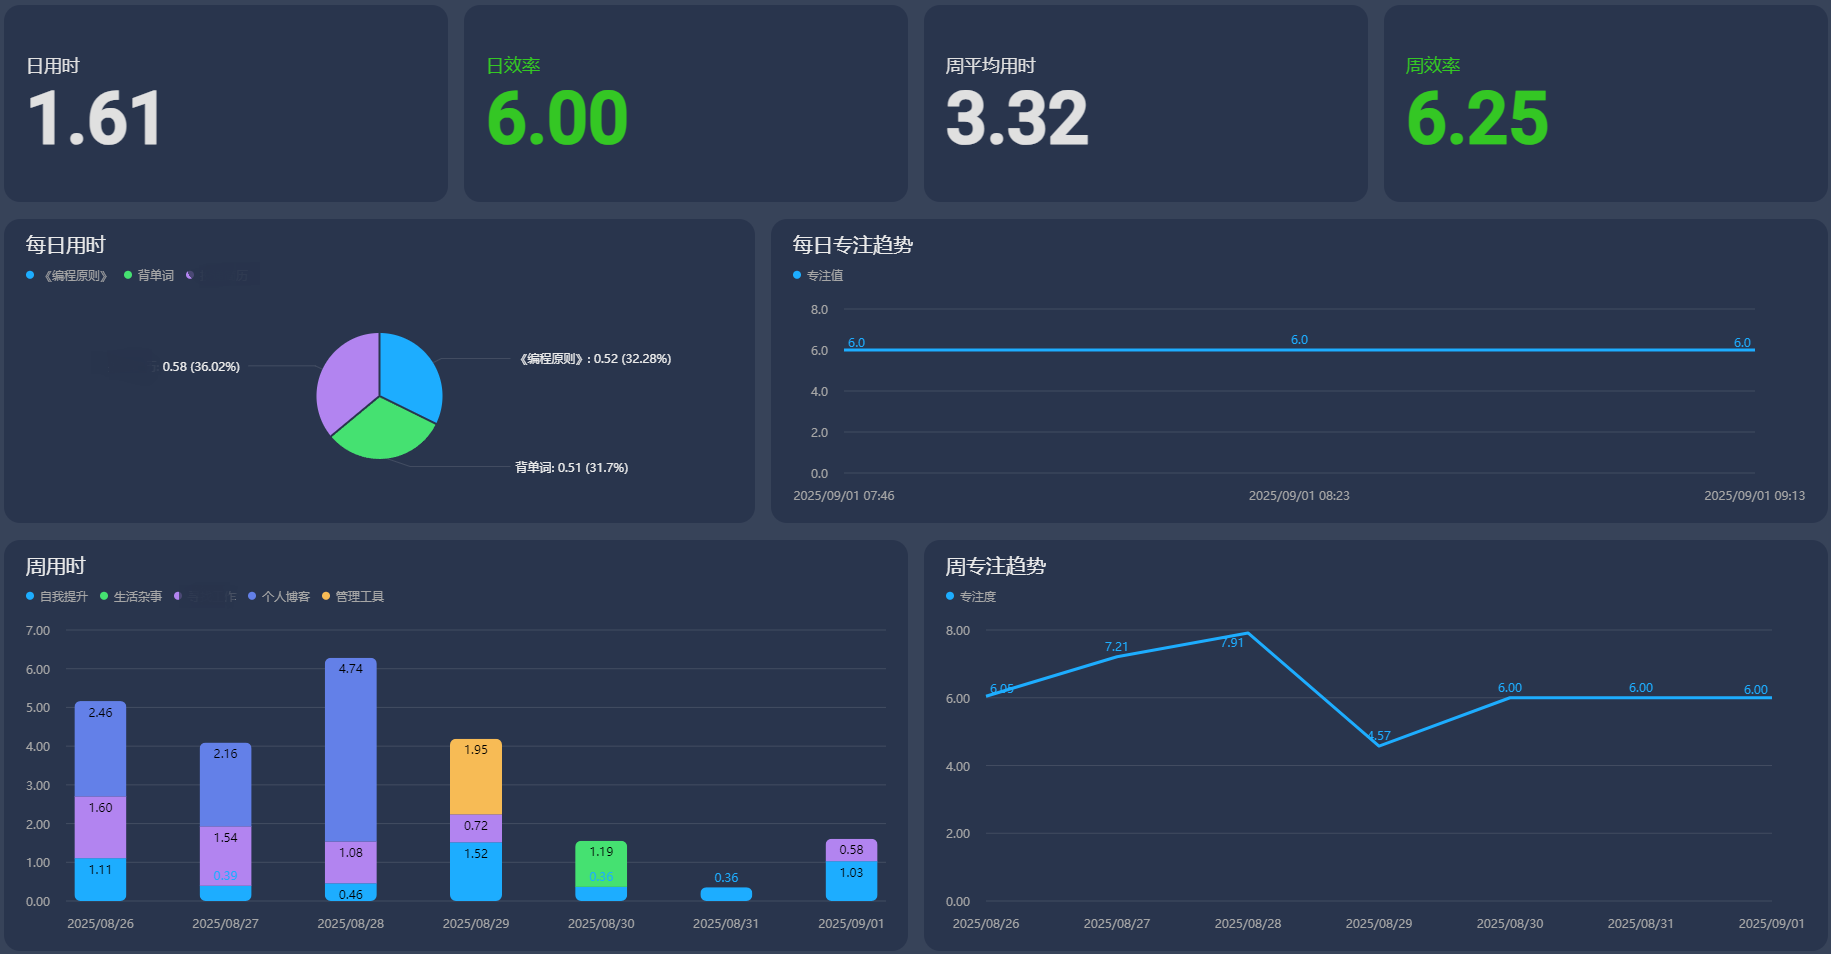Click the 4.74 bar segment on 2025/08/28

pyautogui.click(x=351, y=750)
